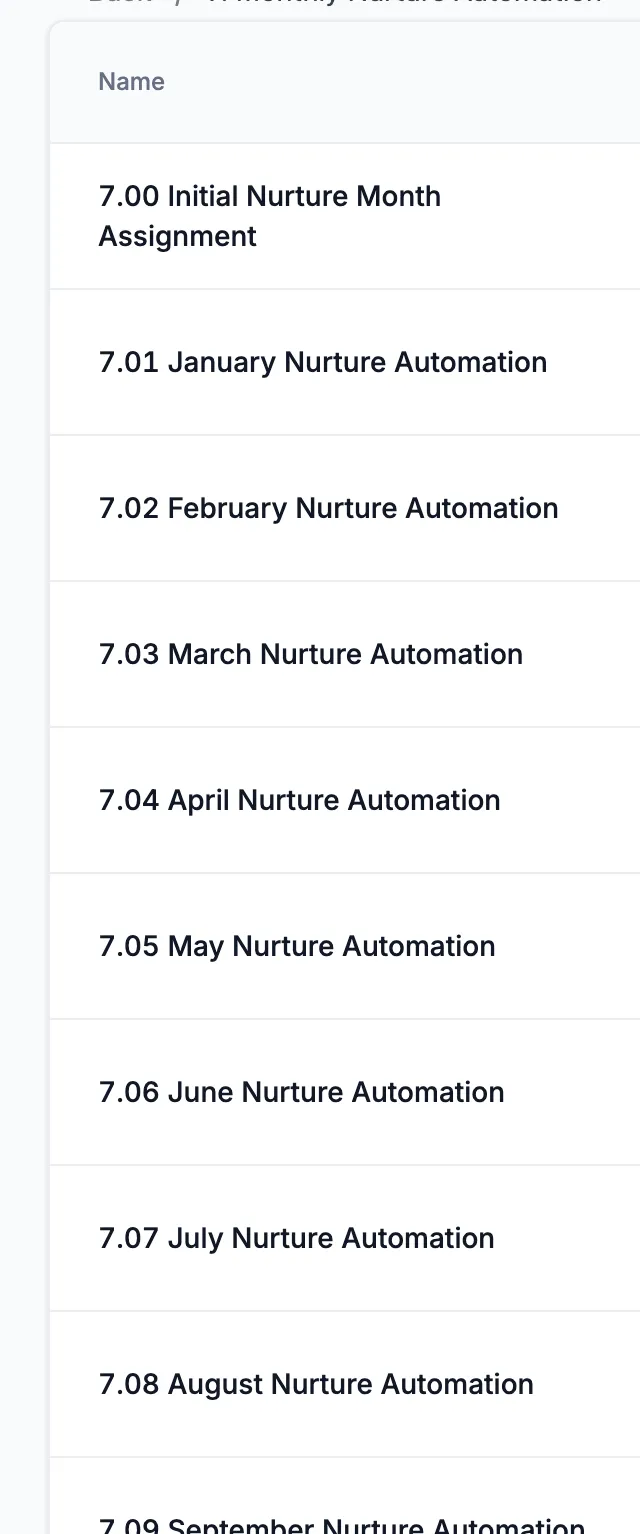Screen dimensions: 640x1534
Task: Open 7.00 Initial Nurture Month Assignment
Action: 270,216
